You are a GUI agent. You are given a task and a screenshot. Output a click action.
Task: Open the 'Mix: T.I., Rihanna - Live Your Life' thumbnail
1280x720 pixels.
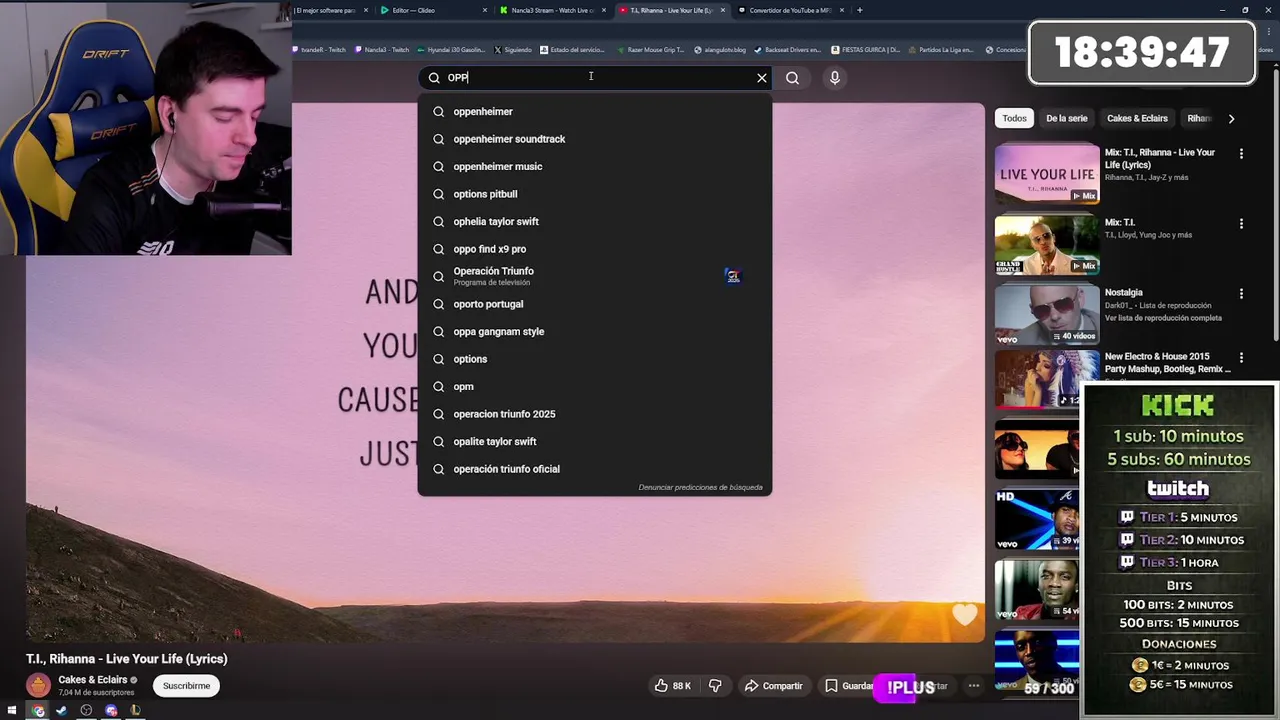[x=1047, y=174]
